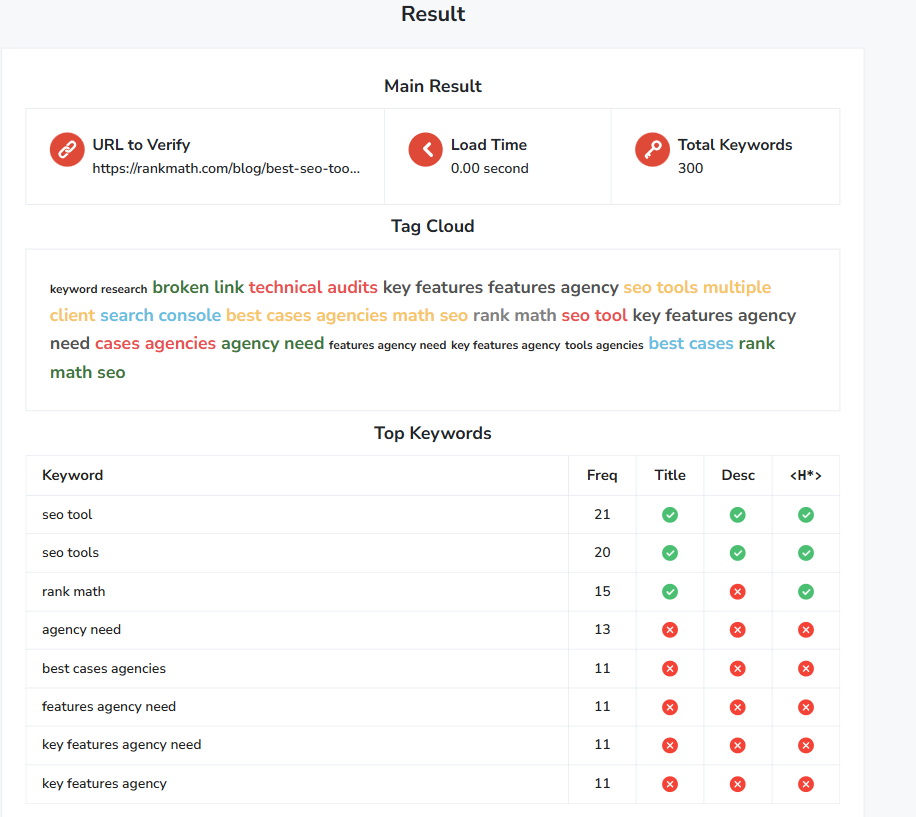This screenshot has width=916, height=817.
Task: Click the H* cross in key features agency need row
Action: click(x=806, y=745)
